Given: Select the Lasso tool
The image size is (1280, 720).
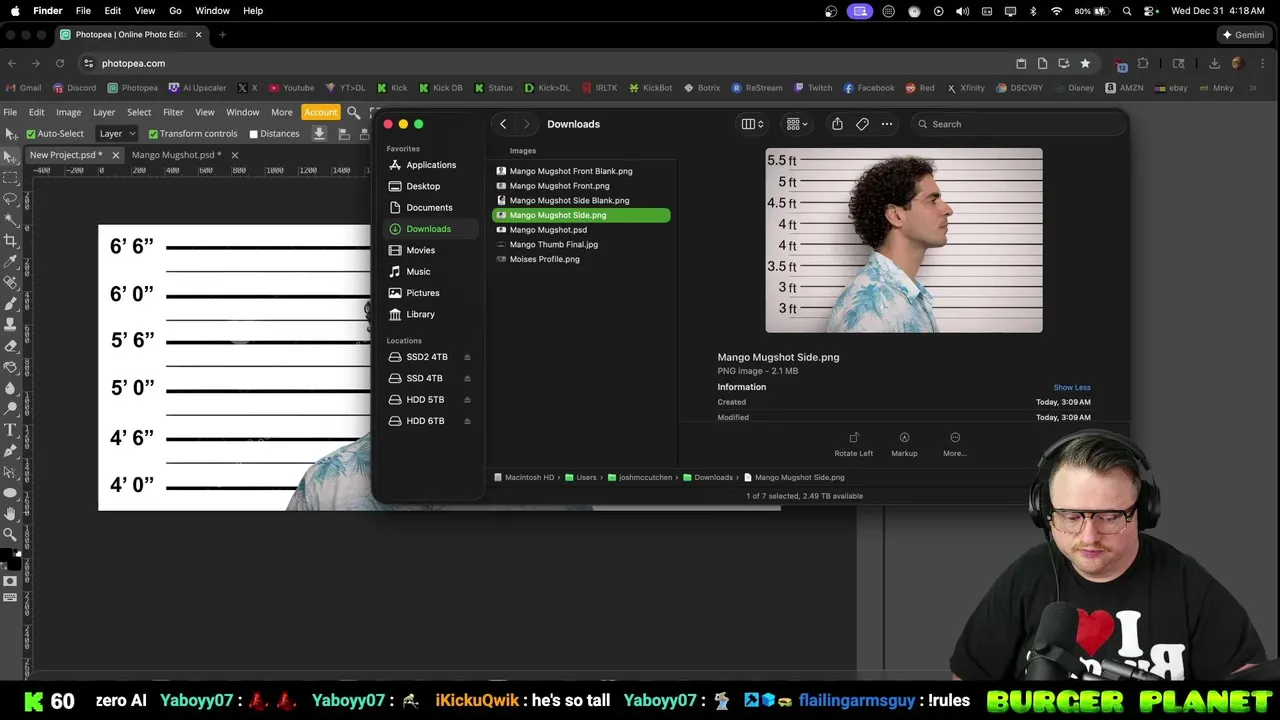Looking at the screenshot, I should [10, 199].
